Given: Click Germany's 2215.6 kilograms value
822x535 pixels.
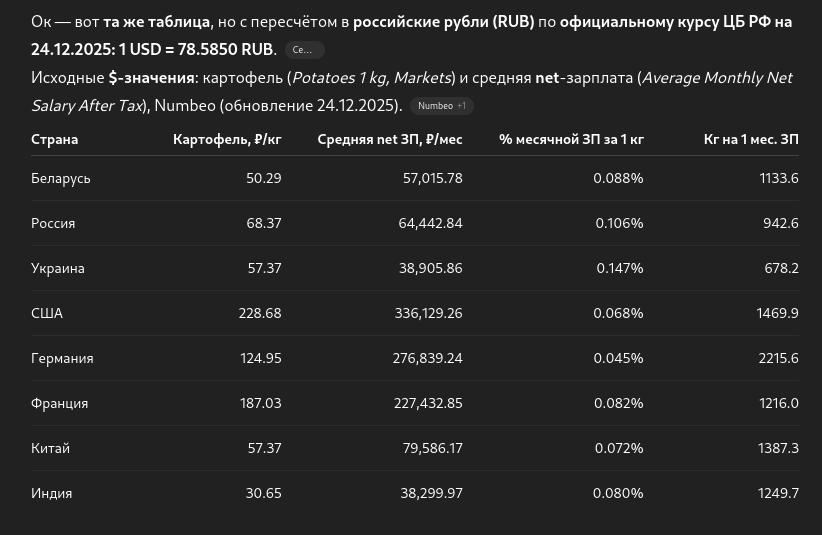Looking at the screenshot, I should tap(778, 358).
